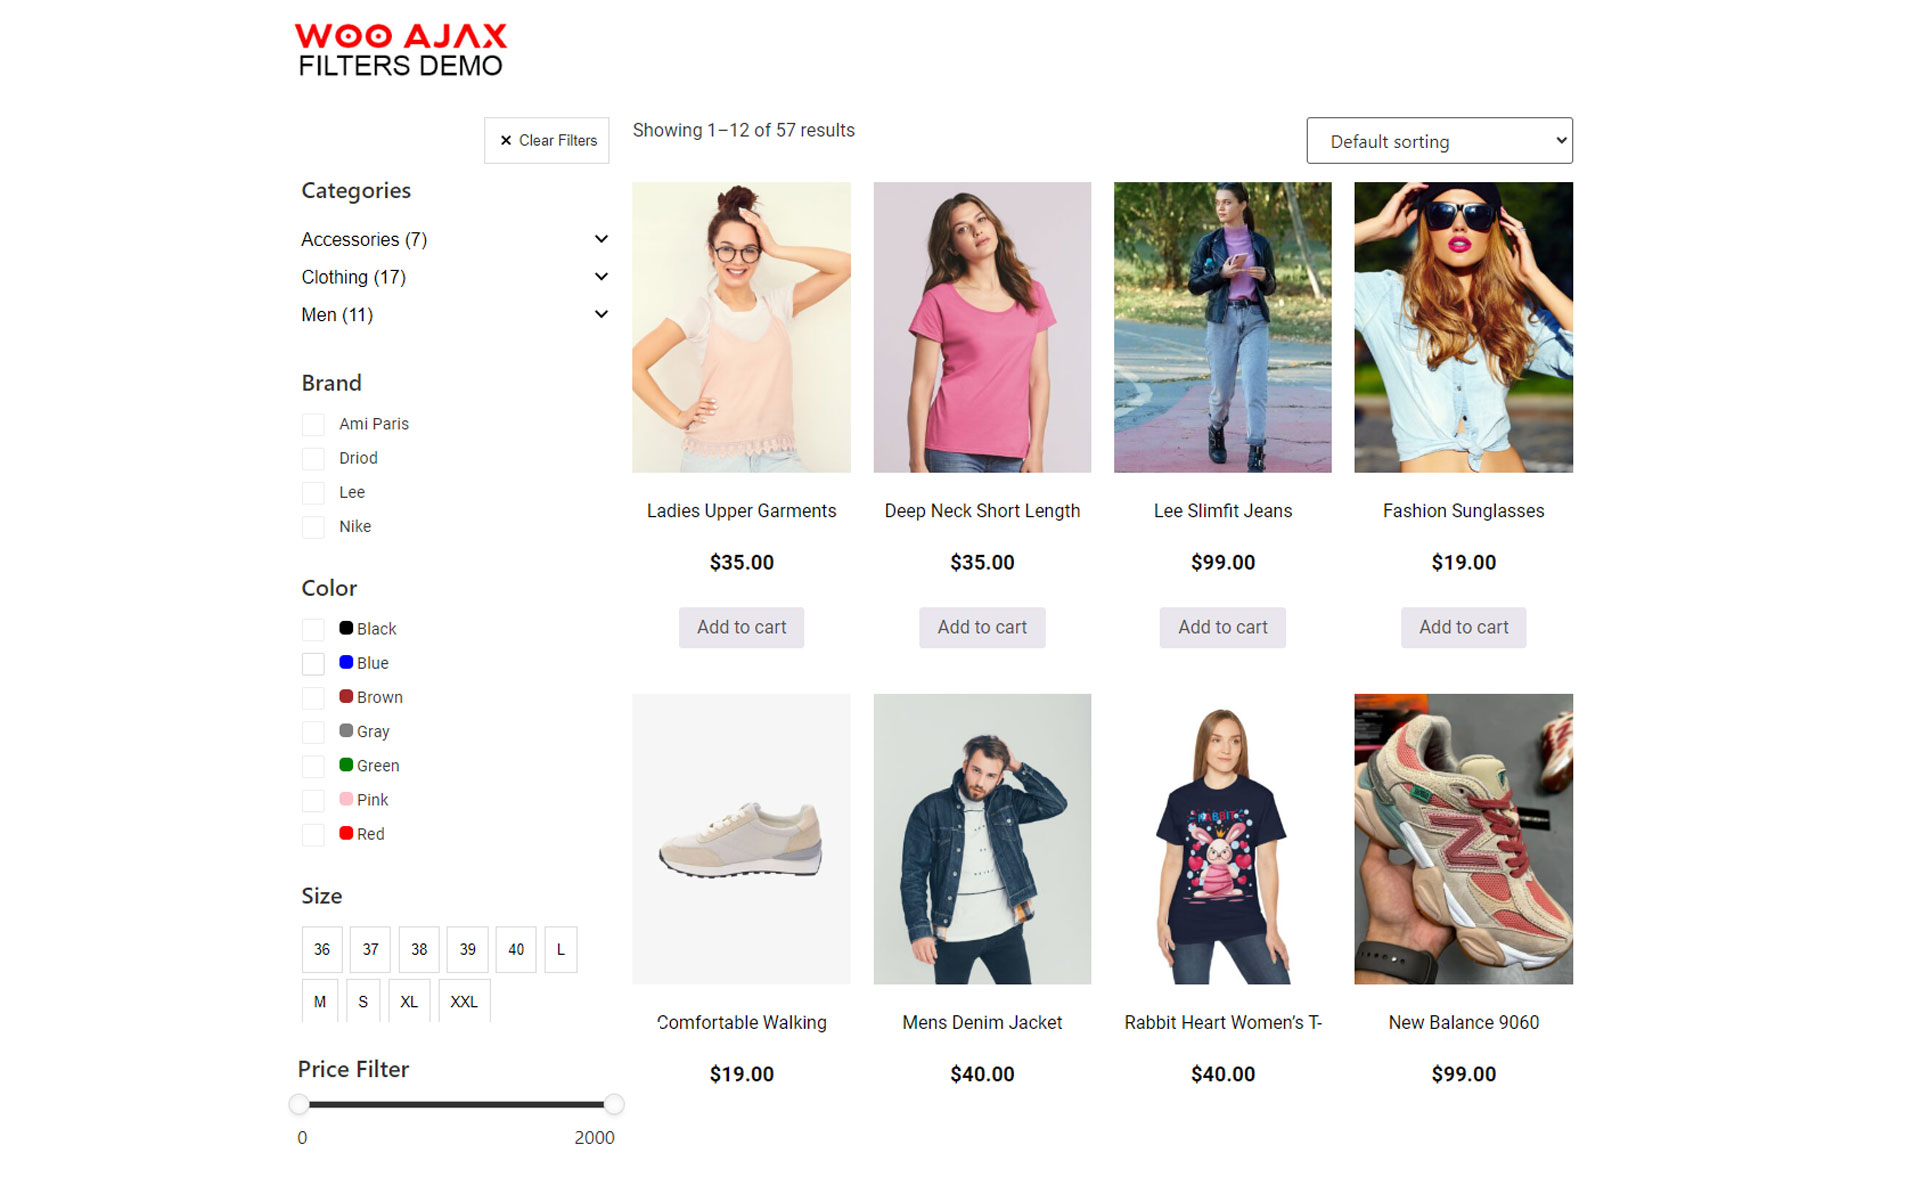Select the Men (11) category
The height and width of the screenshot is (1200, 1930).
point(337,316)
